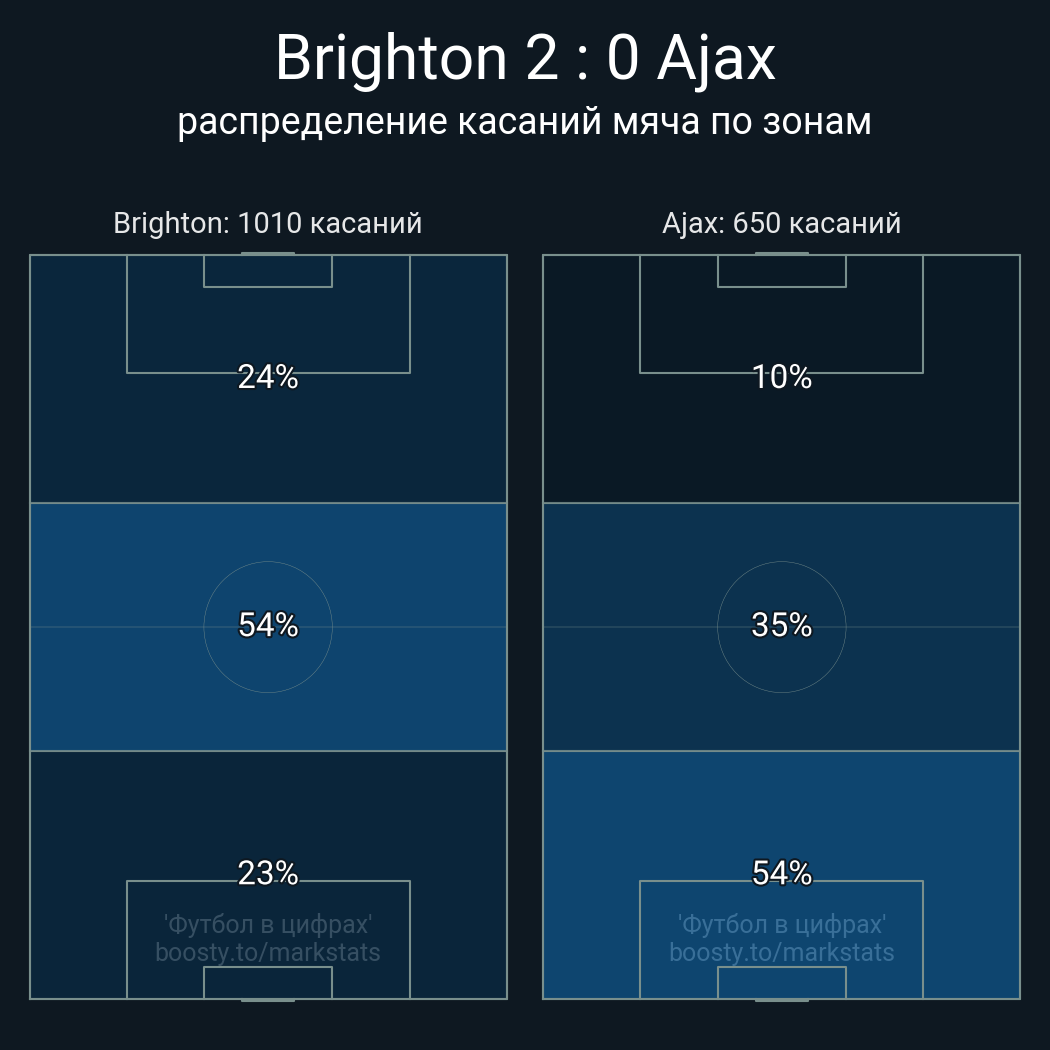This screenshot has width=1050, height=1050.
Task: Select the Brighton: 1010 касаний label
Action: pos(268,223)
